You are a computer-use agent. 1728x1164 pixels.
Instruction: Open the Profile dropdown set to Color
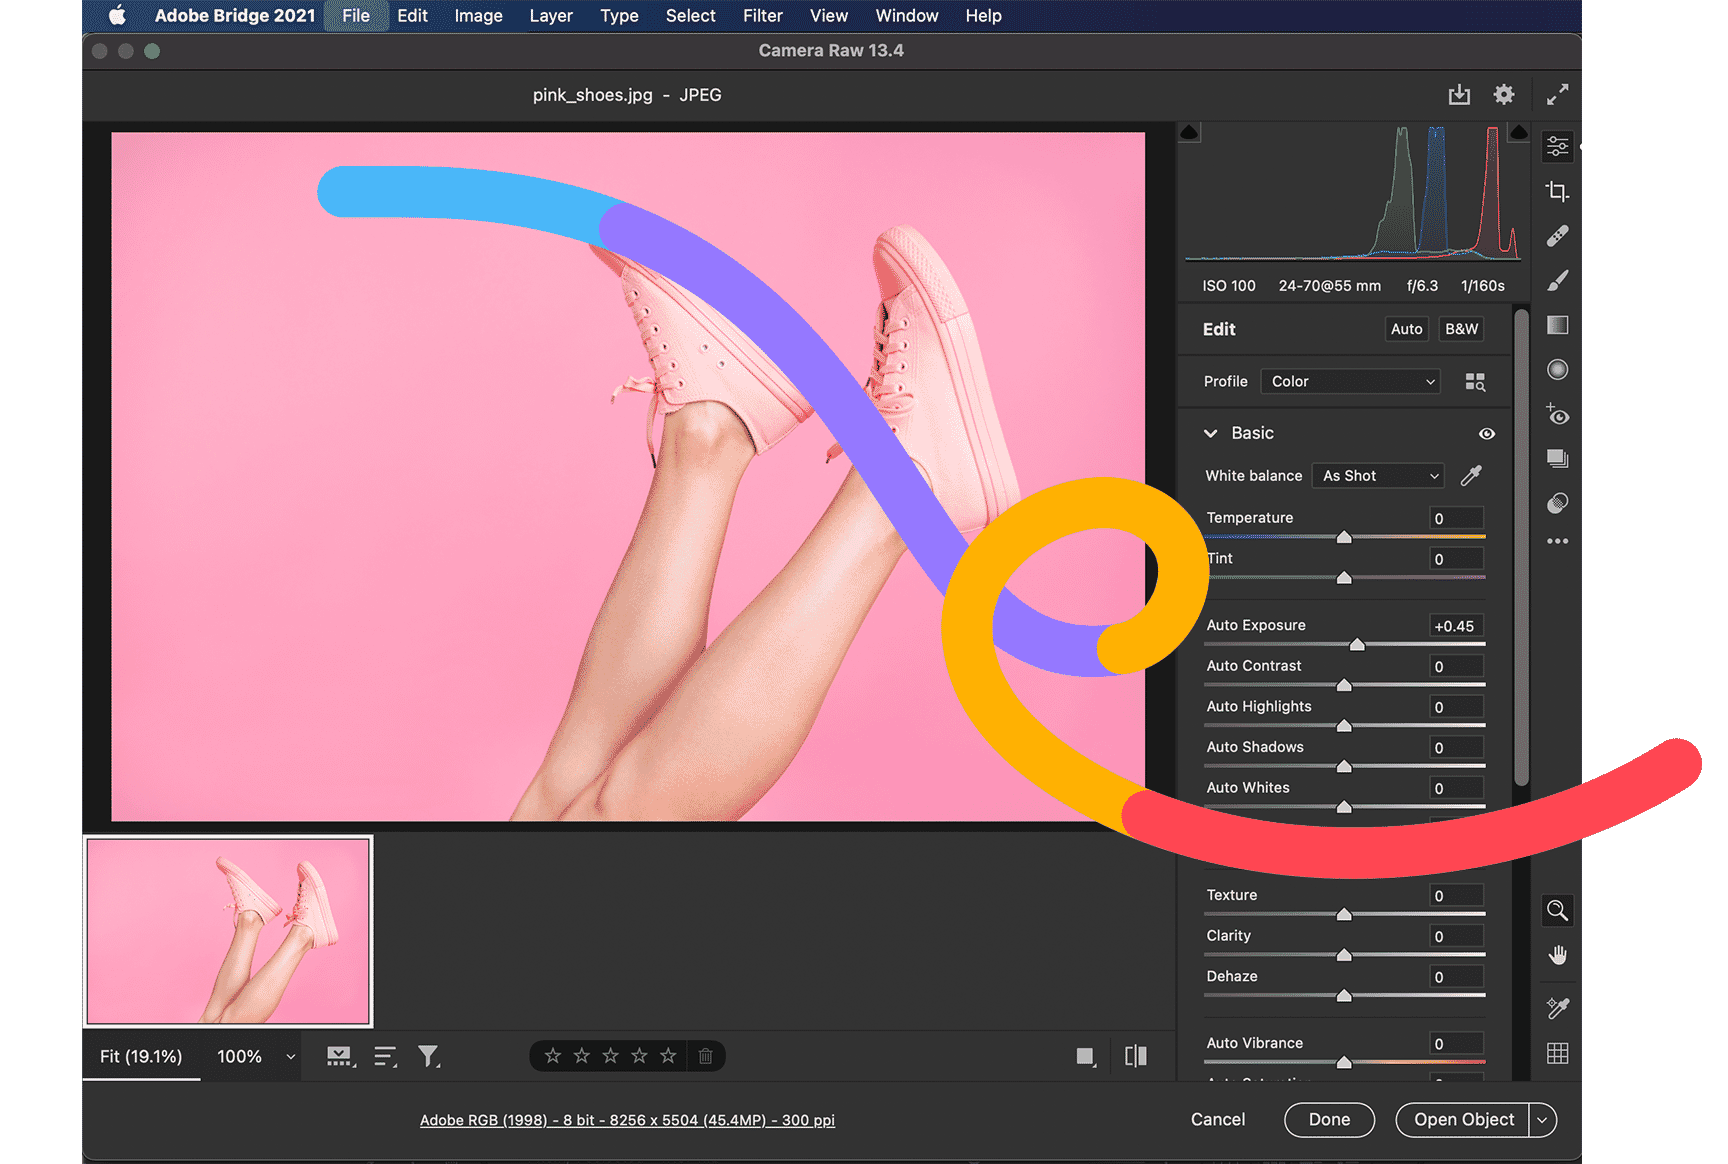coord(1350,381)
